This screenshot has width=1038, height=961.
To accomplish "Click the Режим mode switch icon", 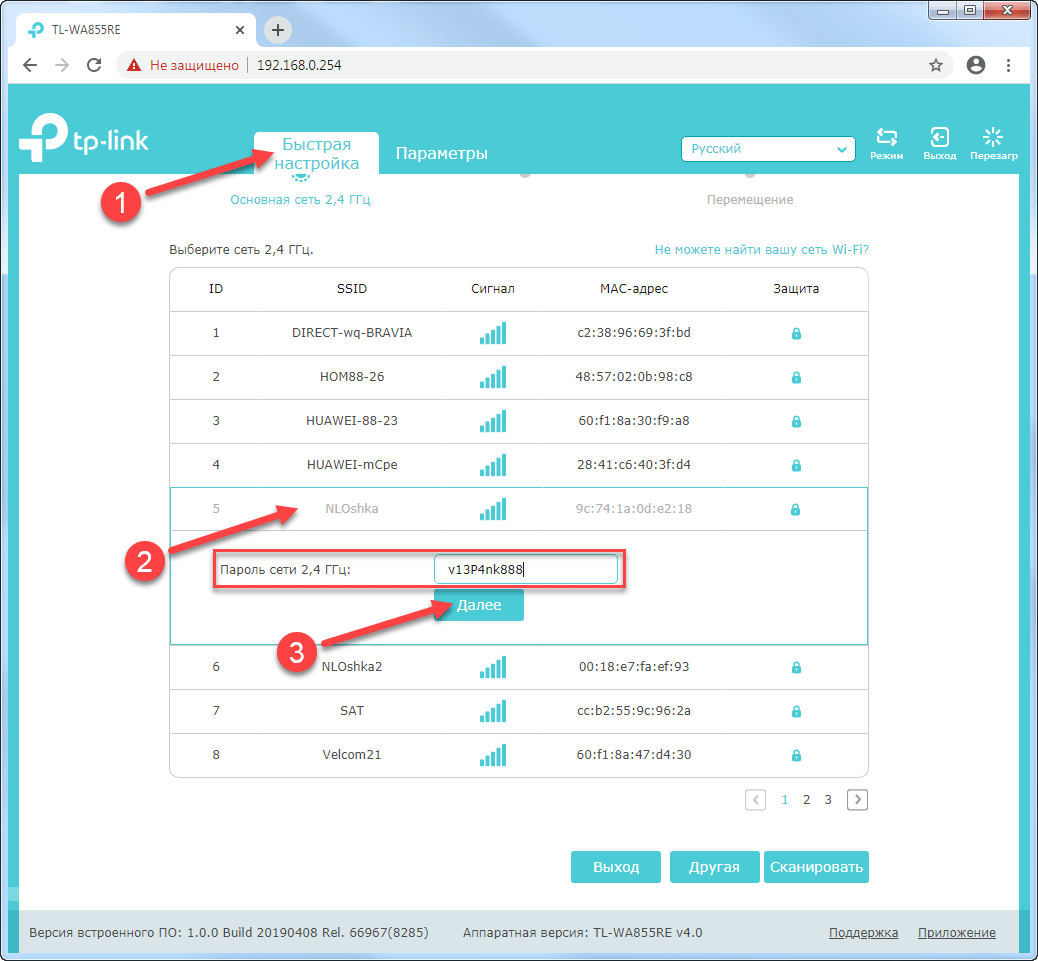I will pyautogui.click(x=886, y=138).
